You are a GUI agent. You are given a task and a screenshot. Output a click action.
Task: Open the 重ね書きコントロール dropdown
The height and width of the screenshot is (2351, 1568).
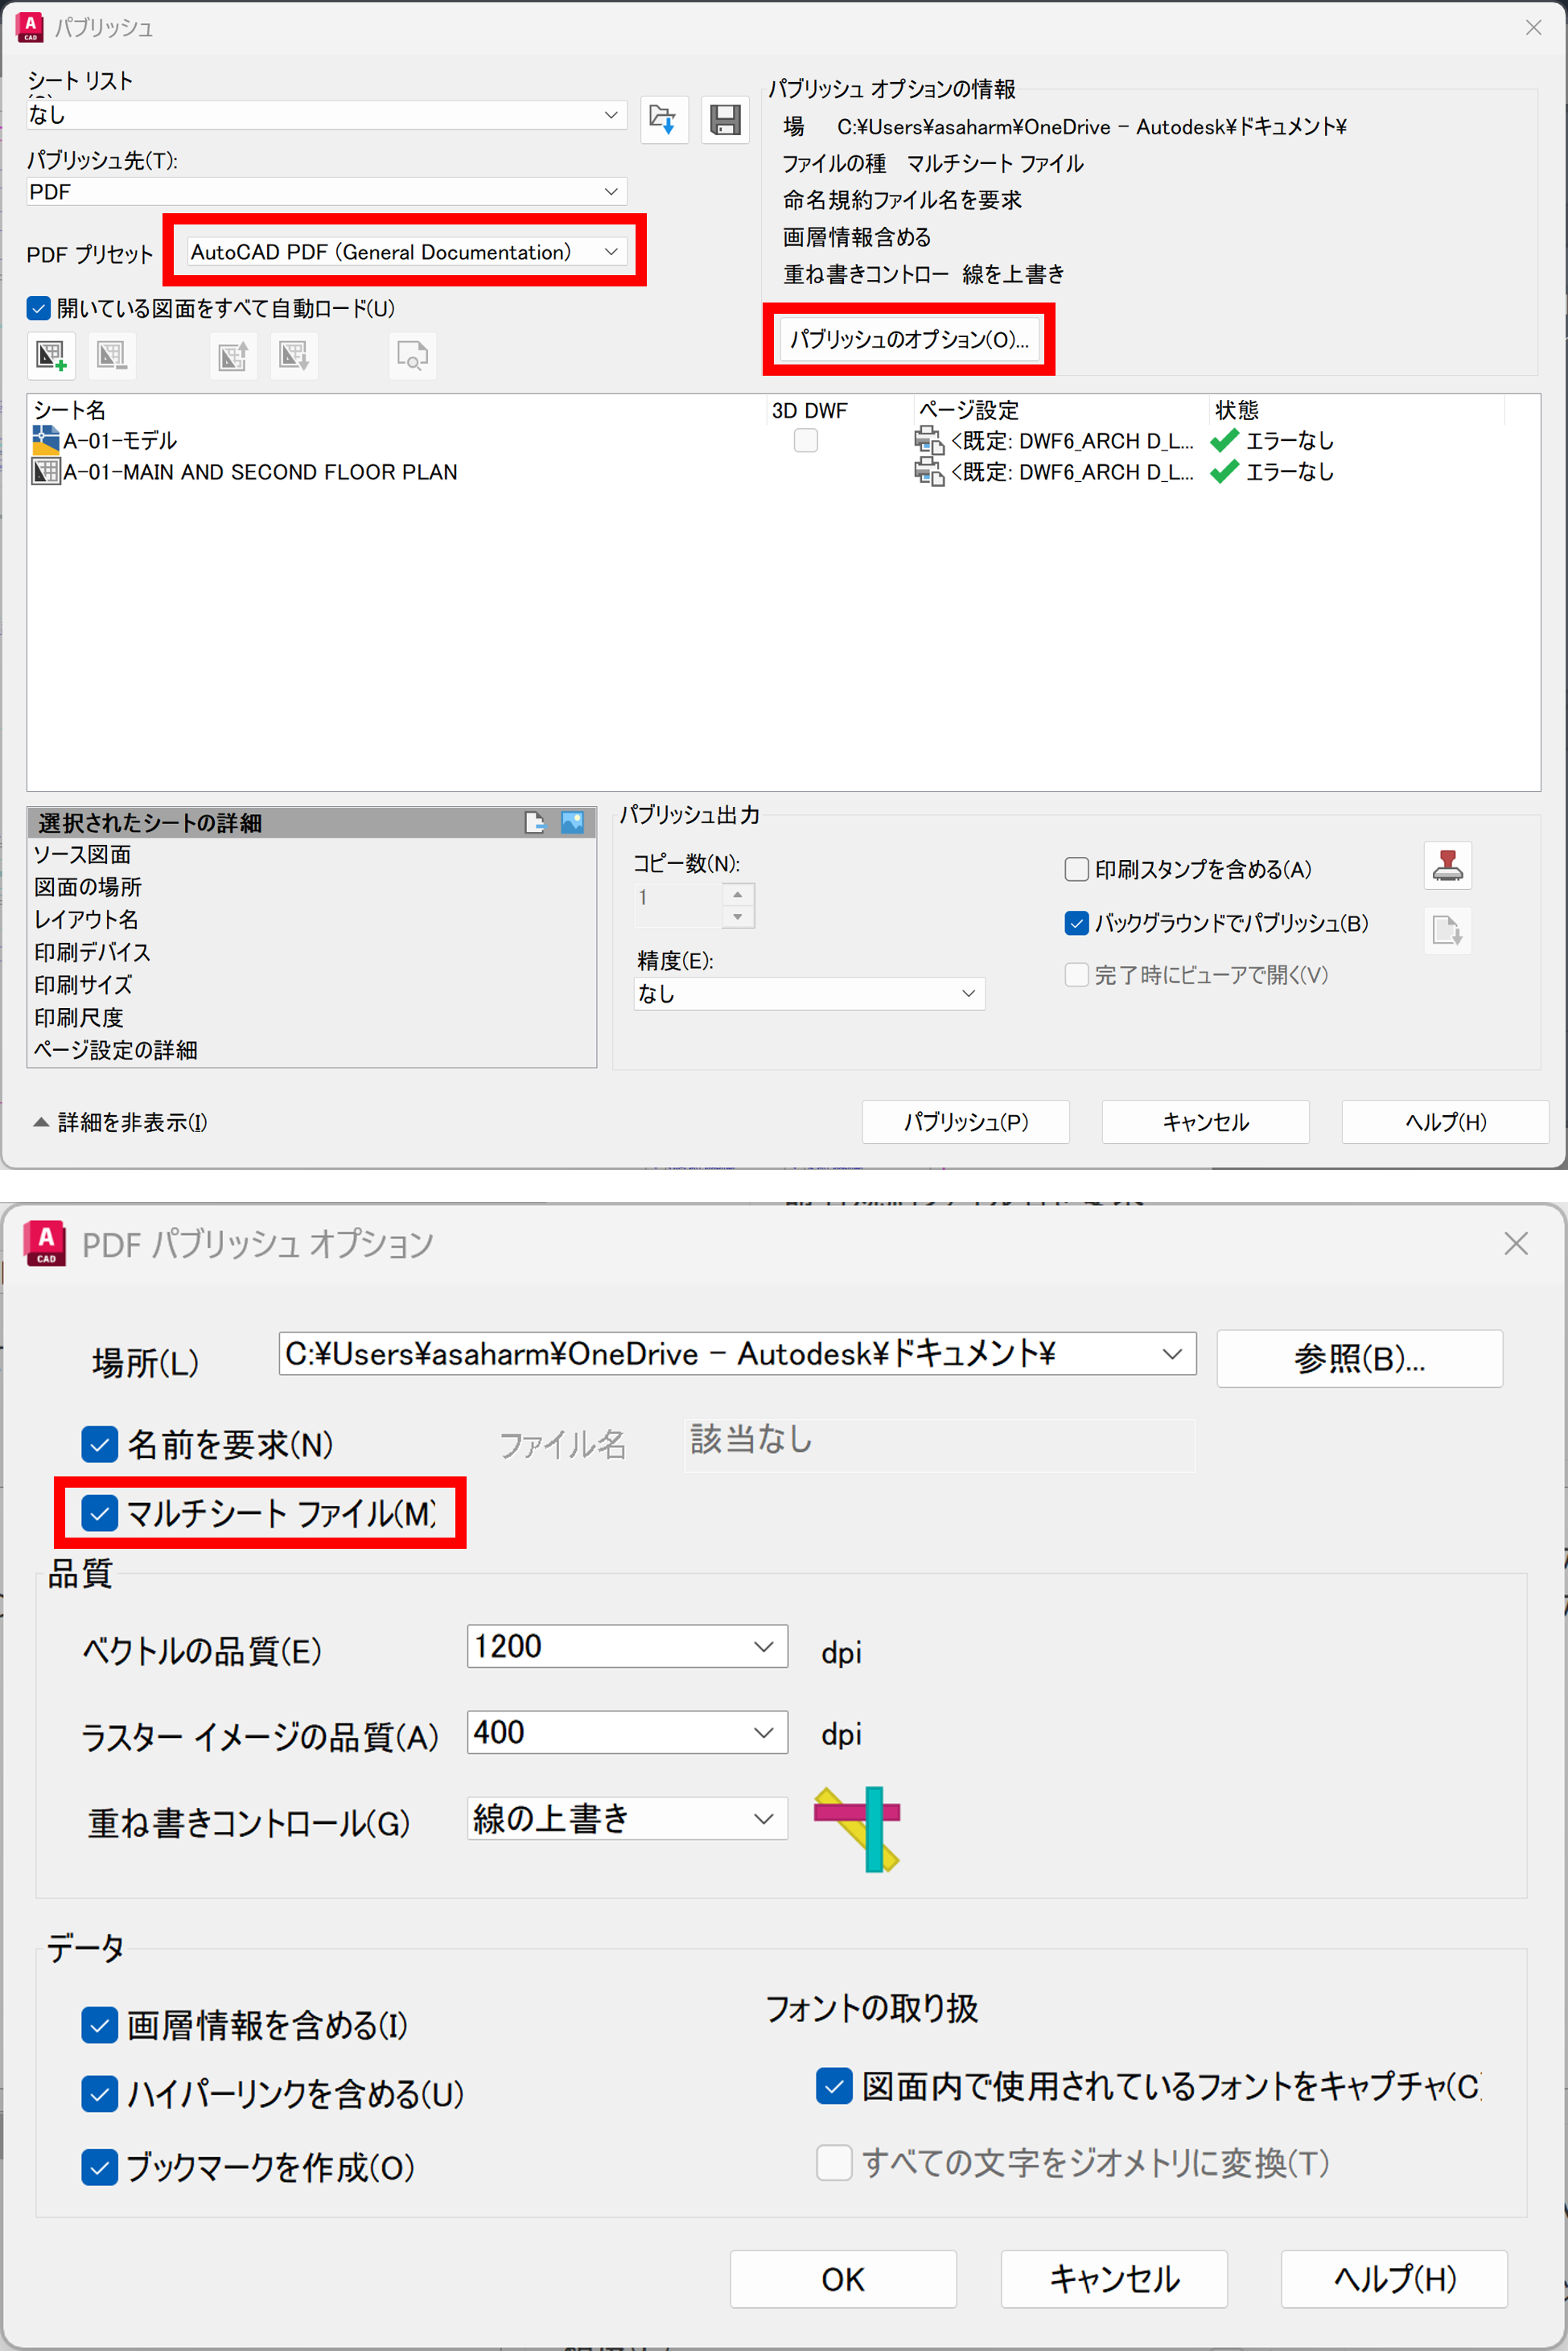627,1819
